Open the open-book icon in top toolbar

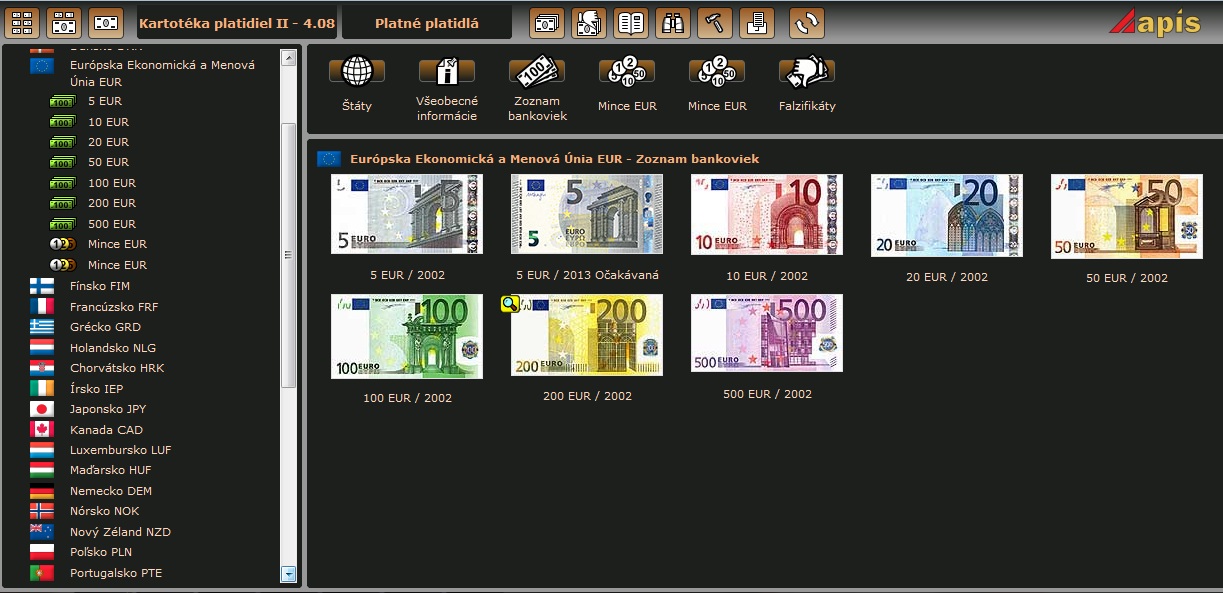point(631,22)
